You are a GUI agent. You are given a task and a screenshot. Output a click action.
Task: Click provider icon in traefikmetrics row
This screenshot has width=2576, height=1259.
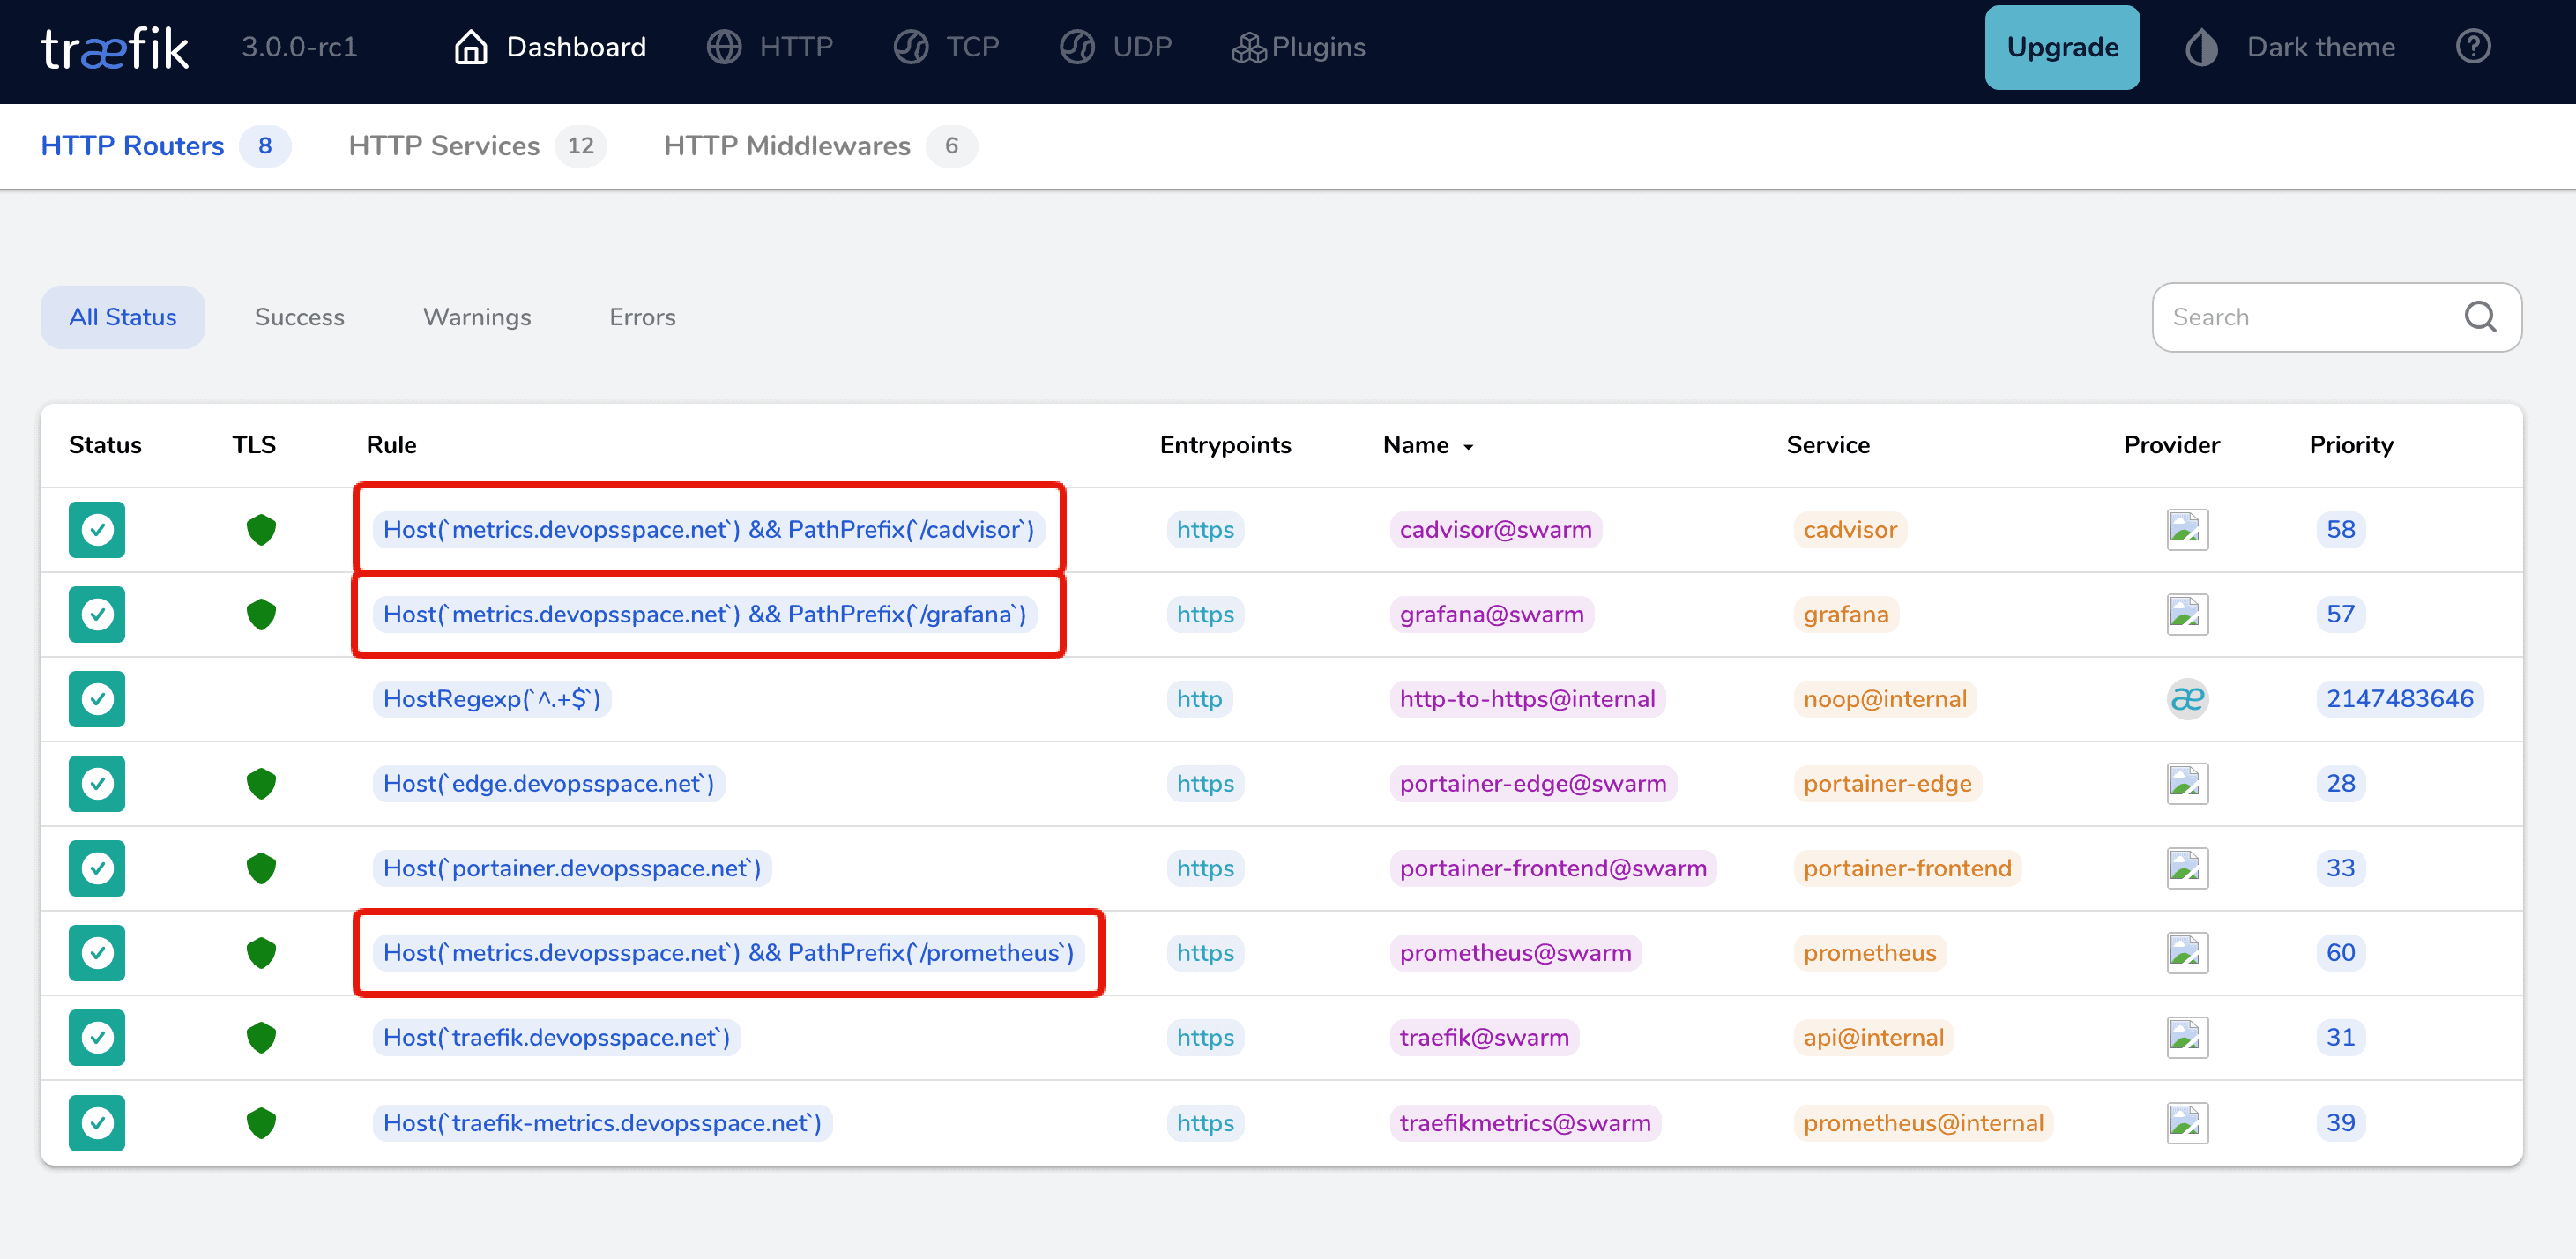pyautogui.click(x=2187, y=1123)
